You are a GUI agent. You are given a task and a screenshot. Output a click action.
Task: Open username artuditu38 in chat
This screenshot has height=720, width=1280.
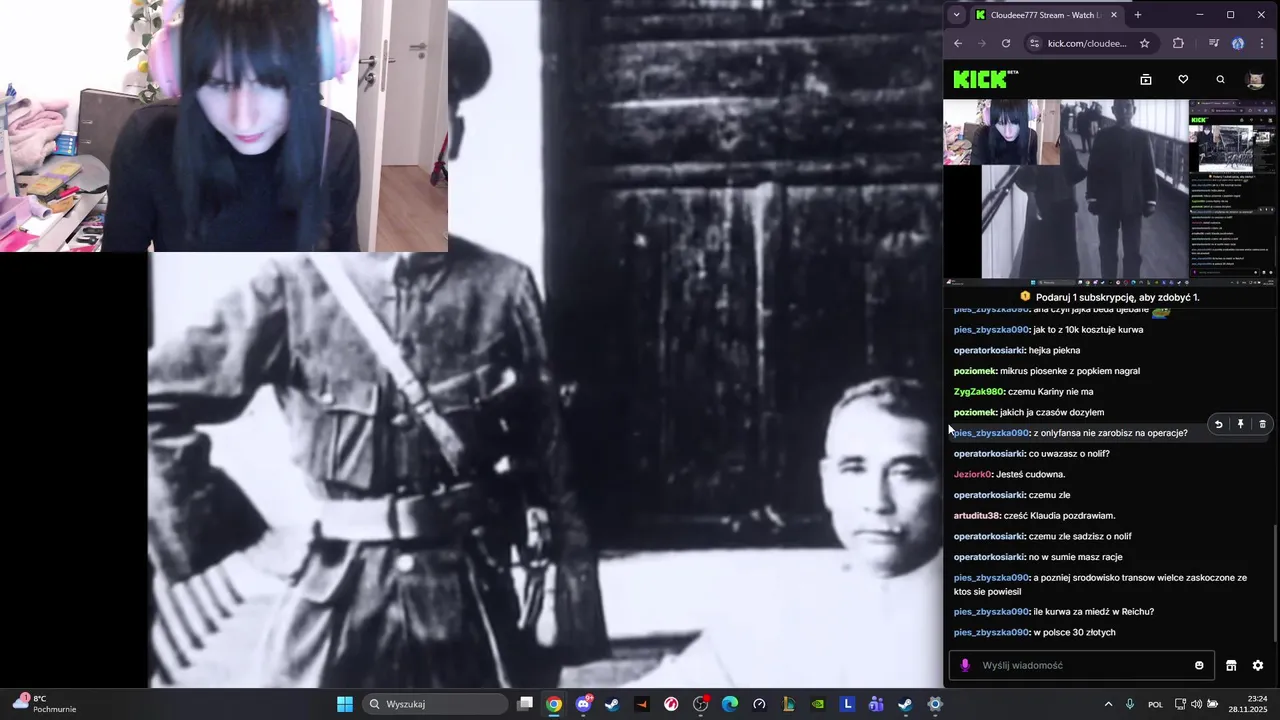976,516
